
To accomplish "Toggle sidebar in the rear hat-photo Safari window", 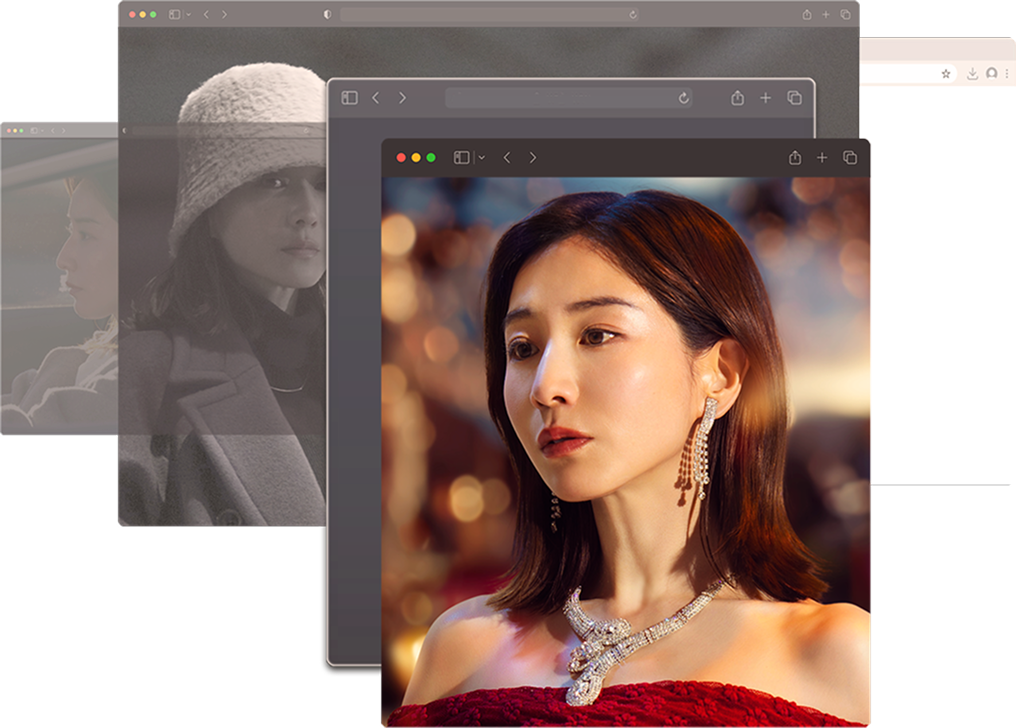I will click(x=174, y=14).
